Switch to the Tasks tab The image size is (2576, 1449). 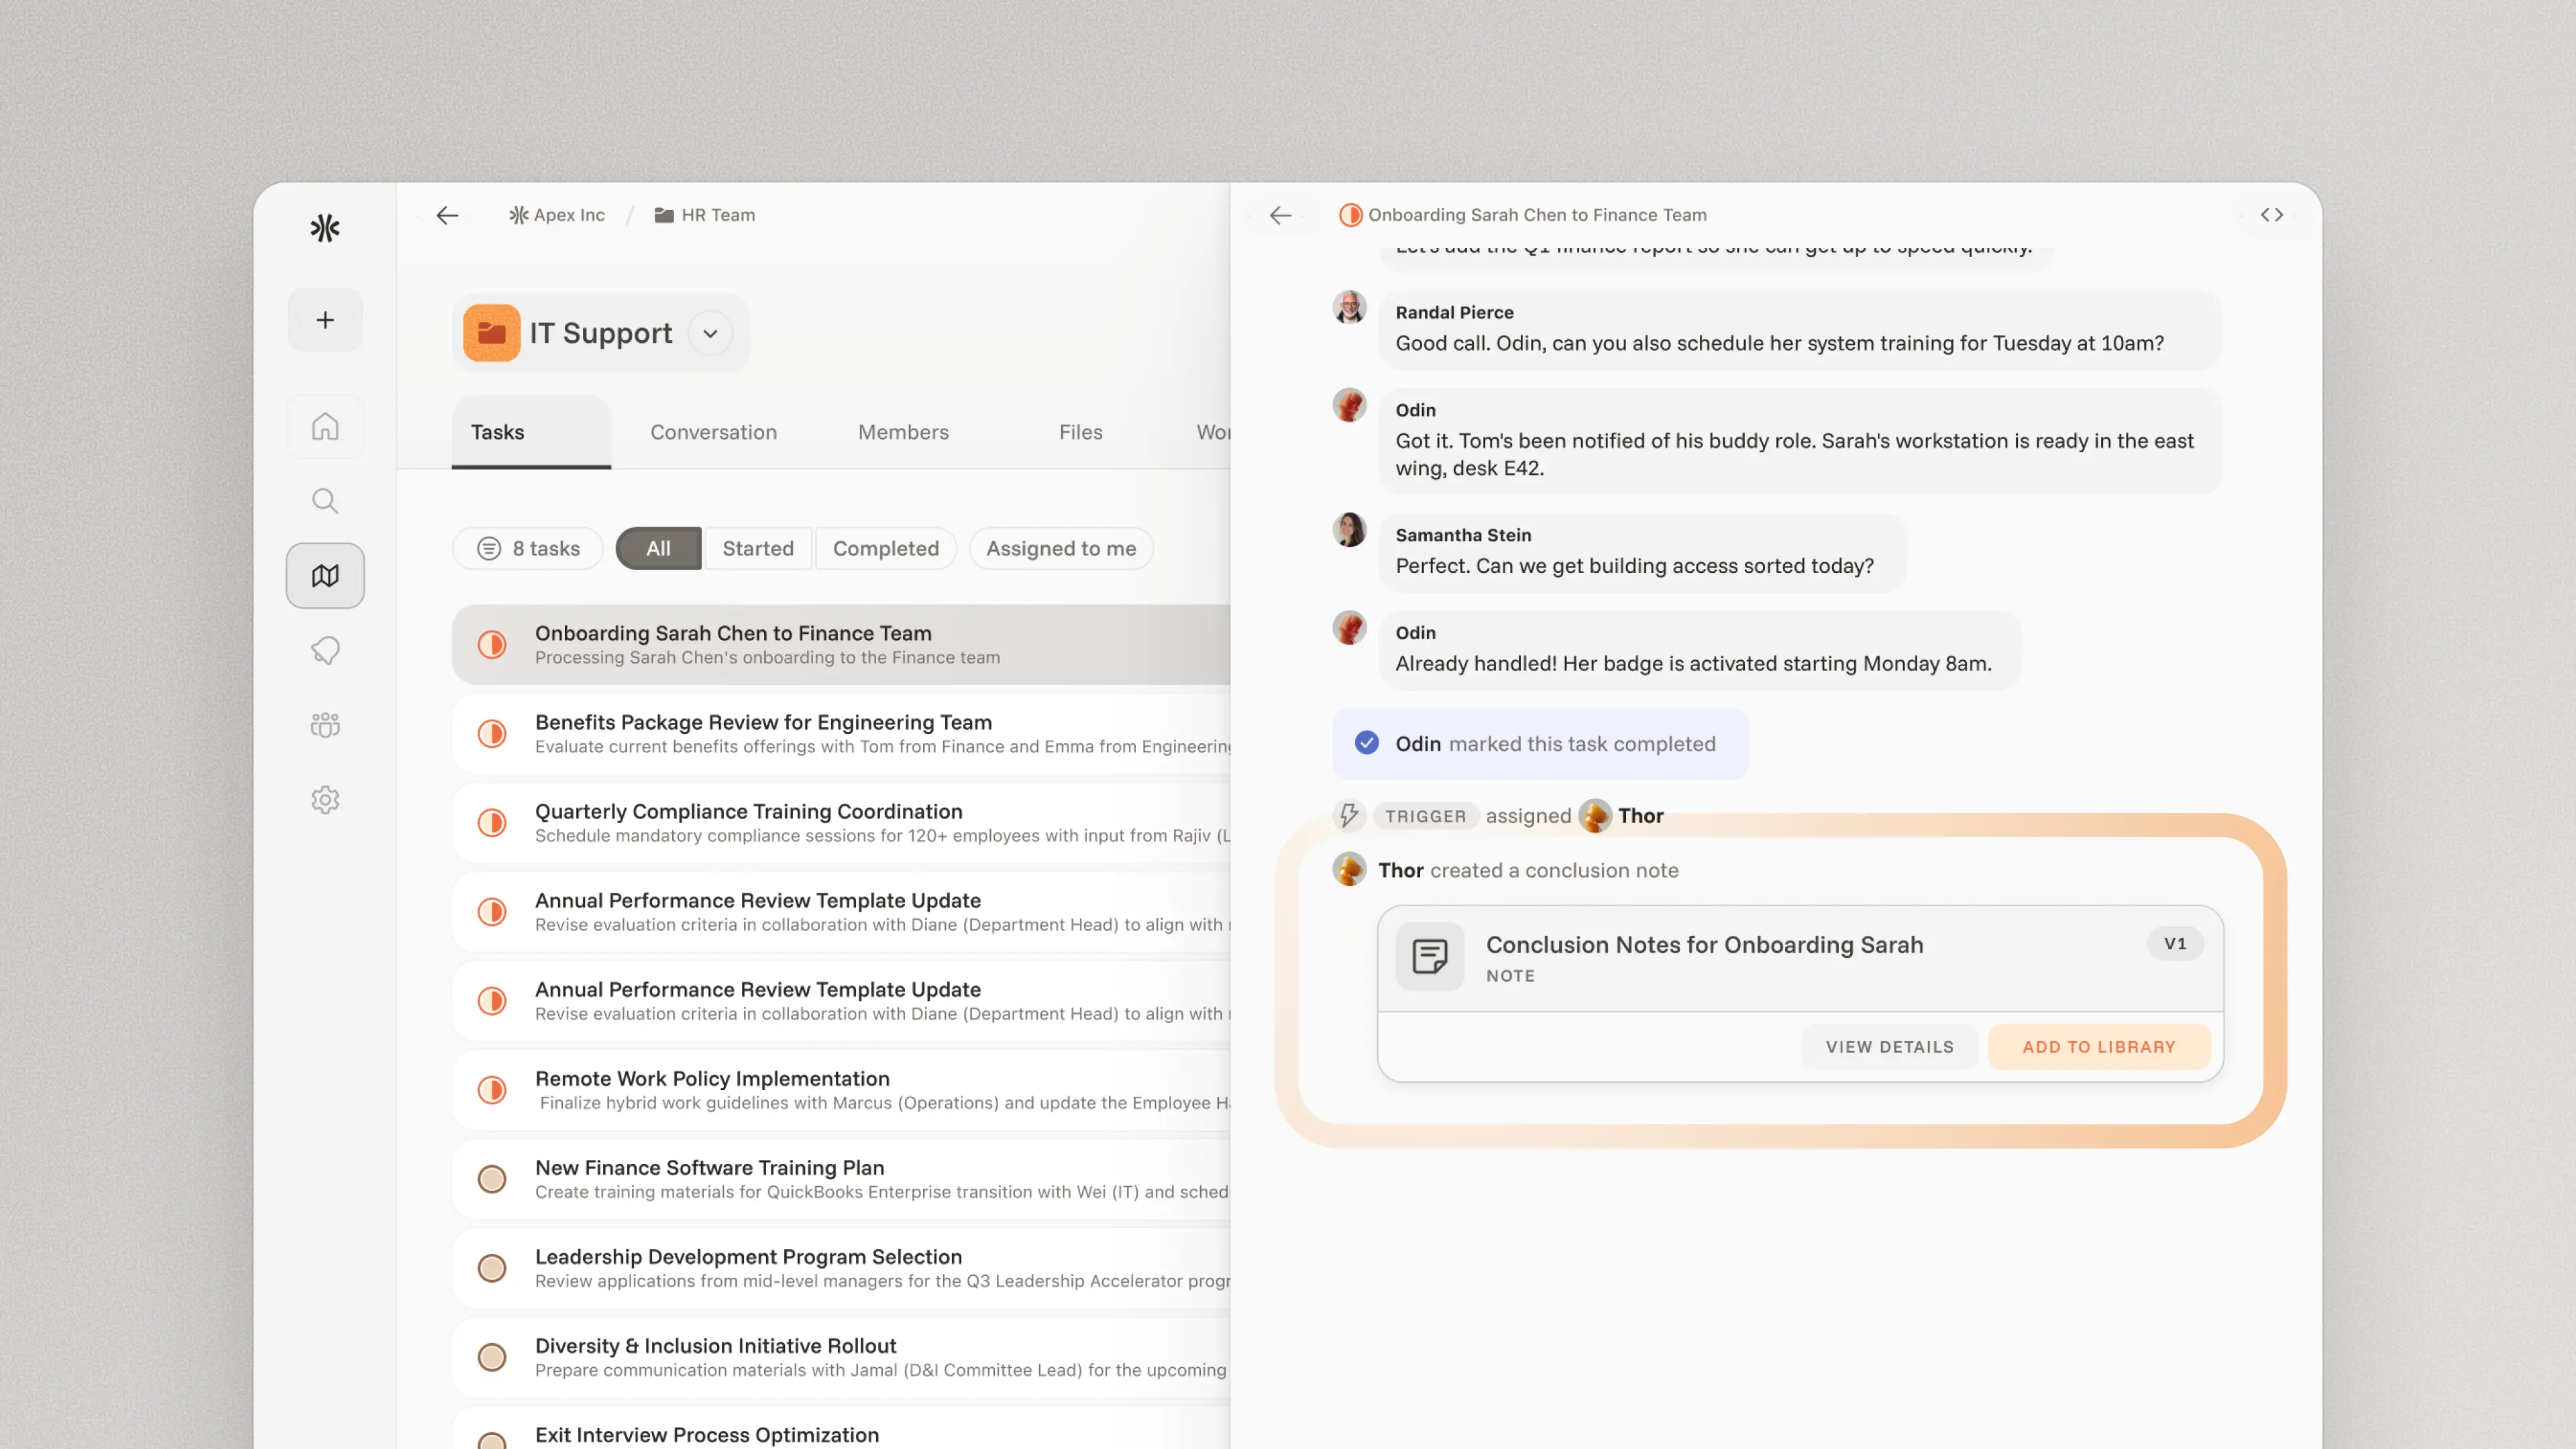click(531, 432)
